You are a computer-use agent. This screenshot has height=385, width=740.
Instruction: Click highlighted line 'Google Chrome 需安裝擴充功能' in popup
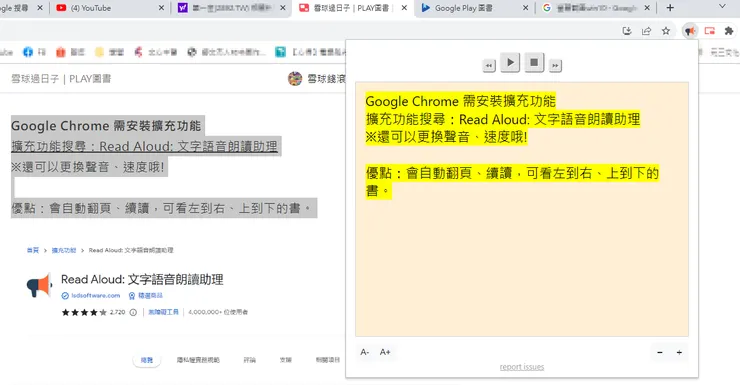pos(461,101)
